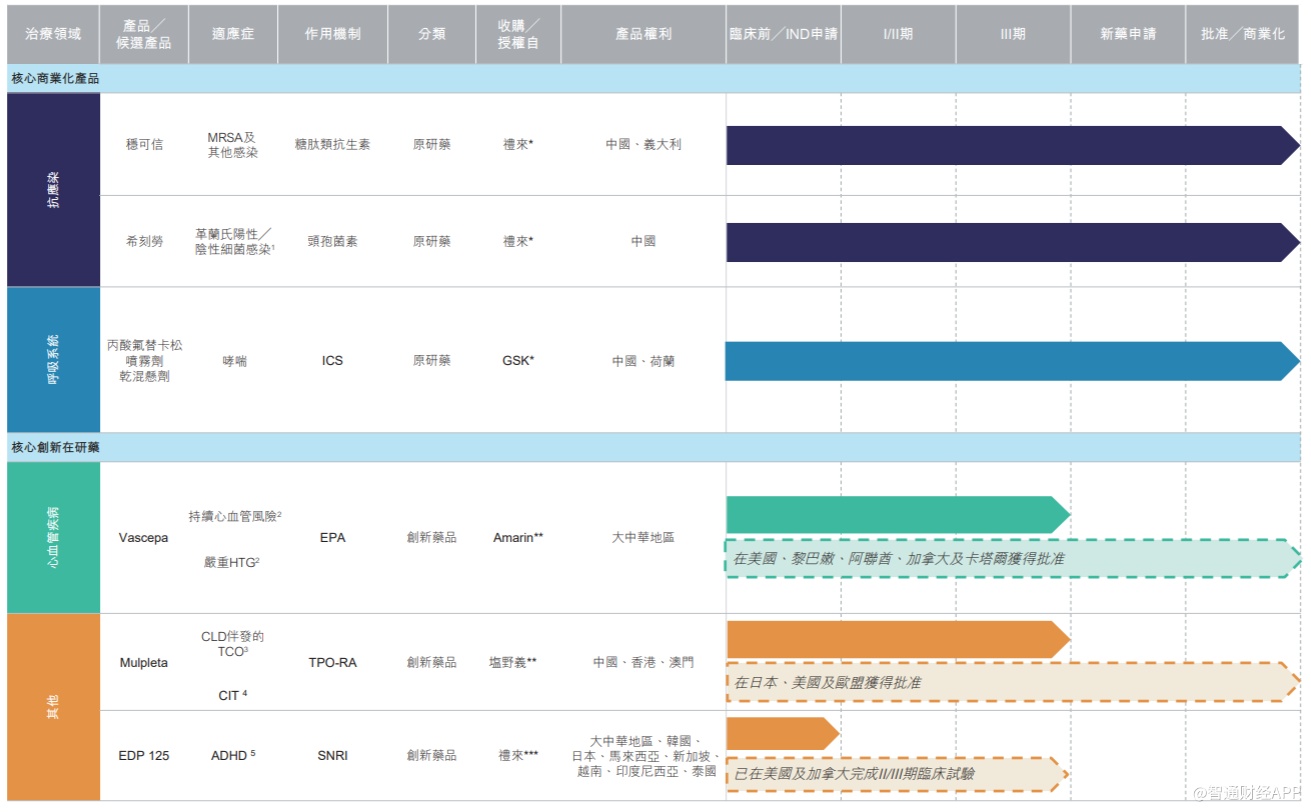Image resolution: width=1311 pixels, height=812 pixels.
Task: Select 原研藥 in the ICS row
Action: tap(432, 361)
